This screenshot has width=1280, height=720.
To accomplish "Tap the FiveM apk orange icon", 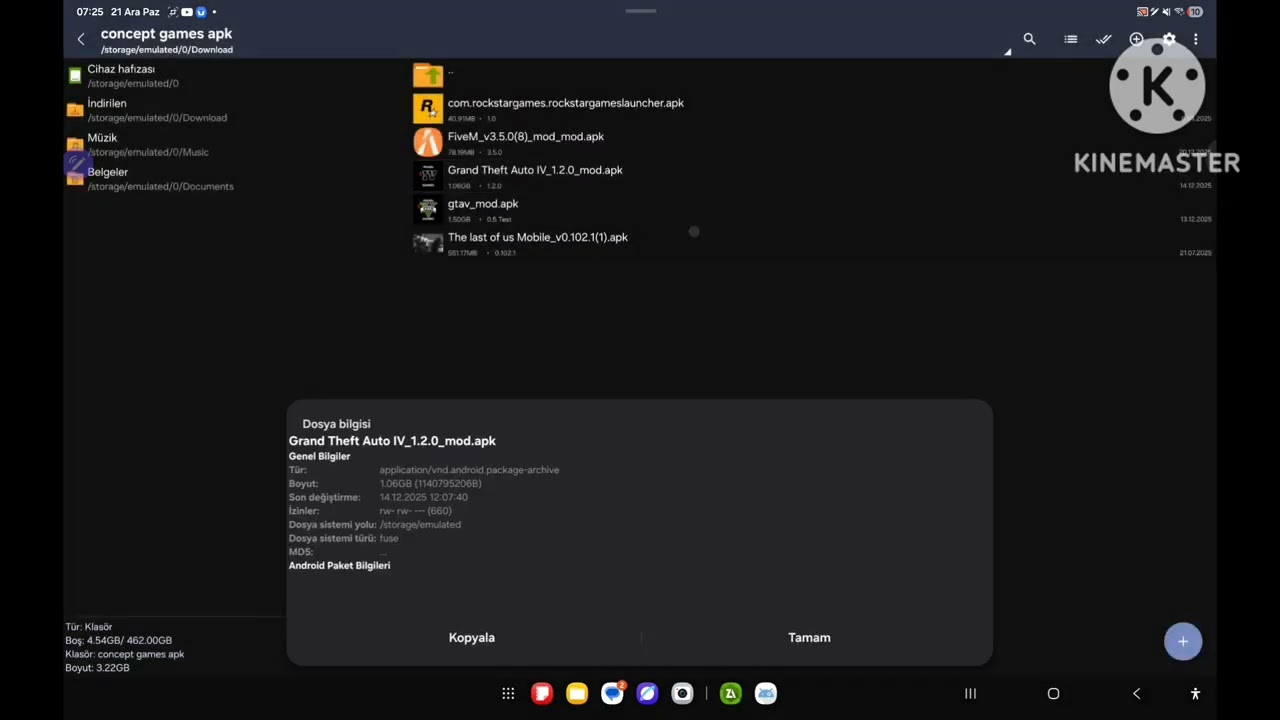I will point(428,142).
